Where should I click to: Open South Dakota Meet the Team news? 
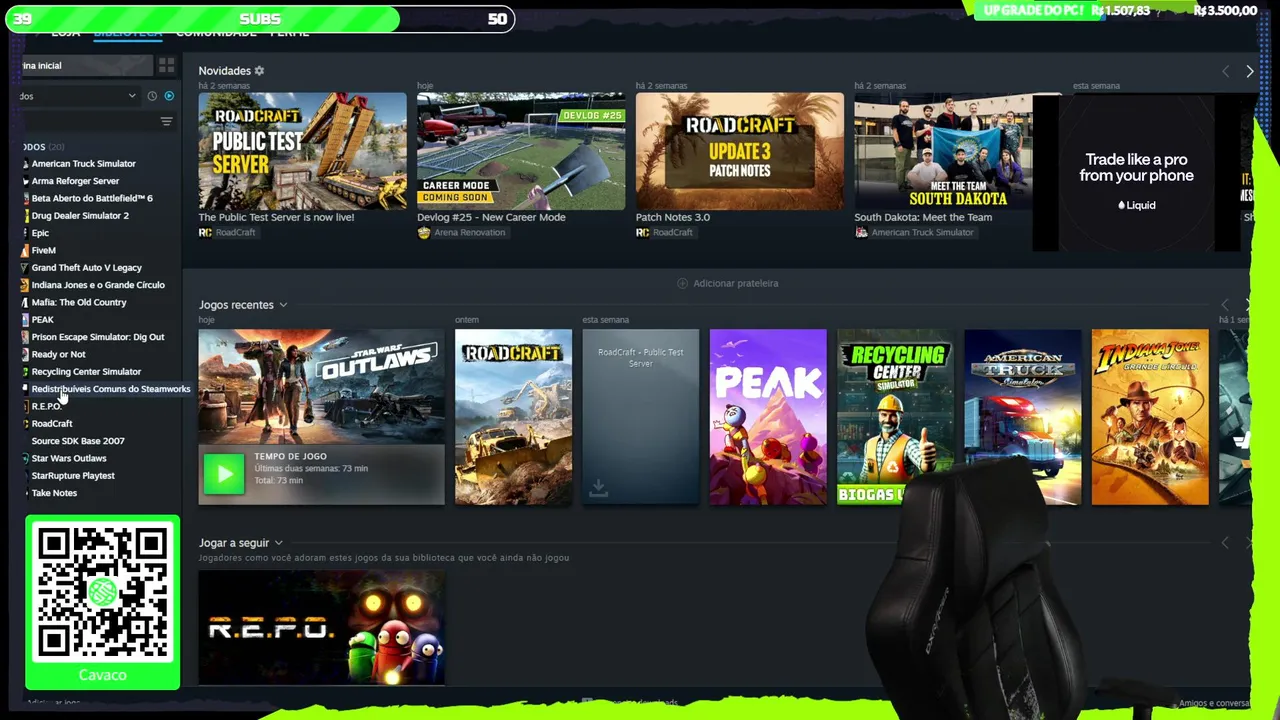pos(943,151)
